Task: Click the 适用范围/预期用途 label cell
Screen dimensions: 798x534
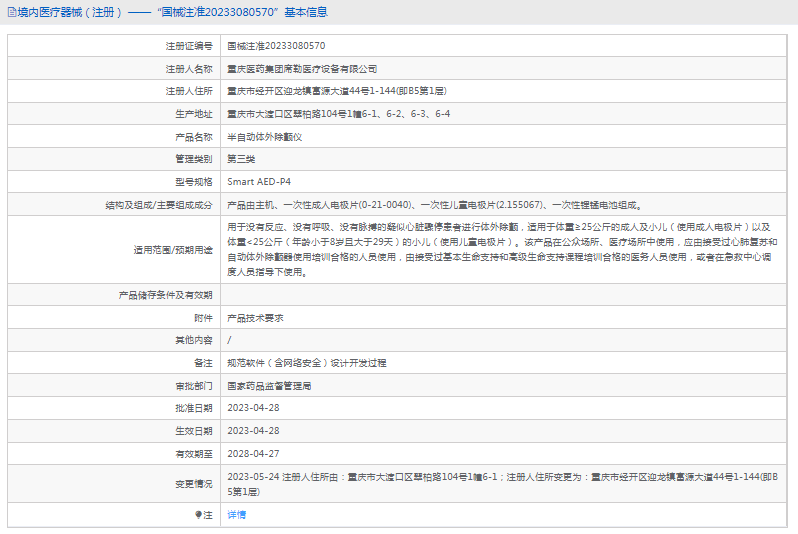Action: click(114, 250)
